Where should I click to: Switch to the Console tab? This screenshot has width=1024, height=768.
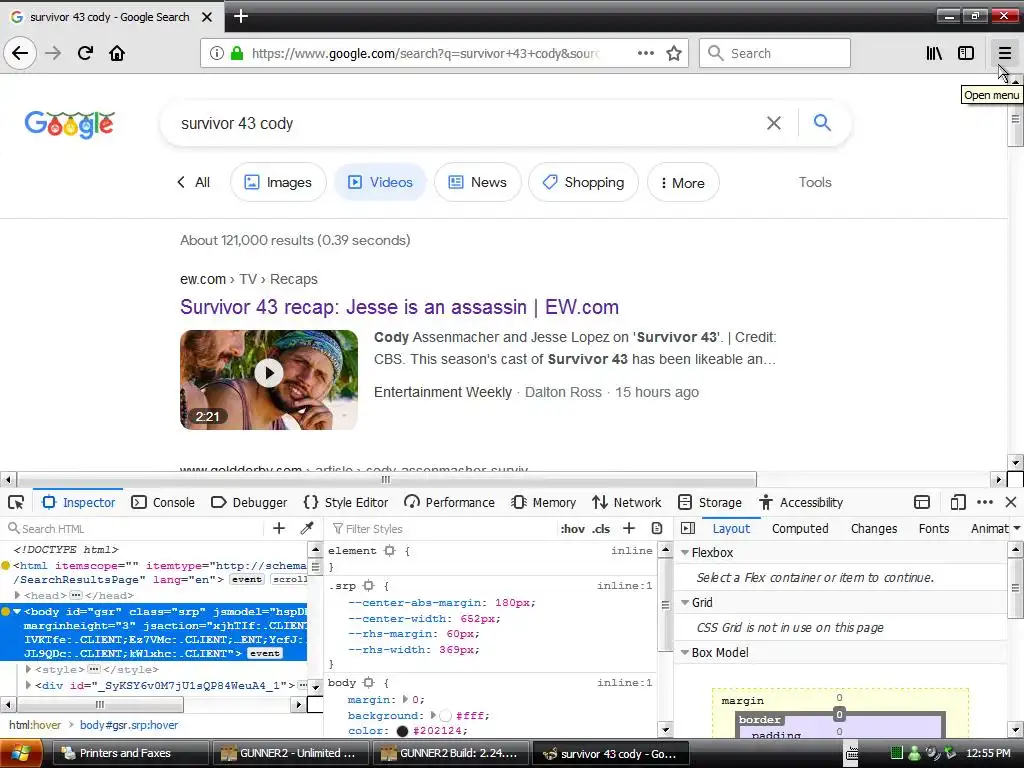click(x=163, y=502)
